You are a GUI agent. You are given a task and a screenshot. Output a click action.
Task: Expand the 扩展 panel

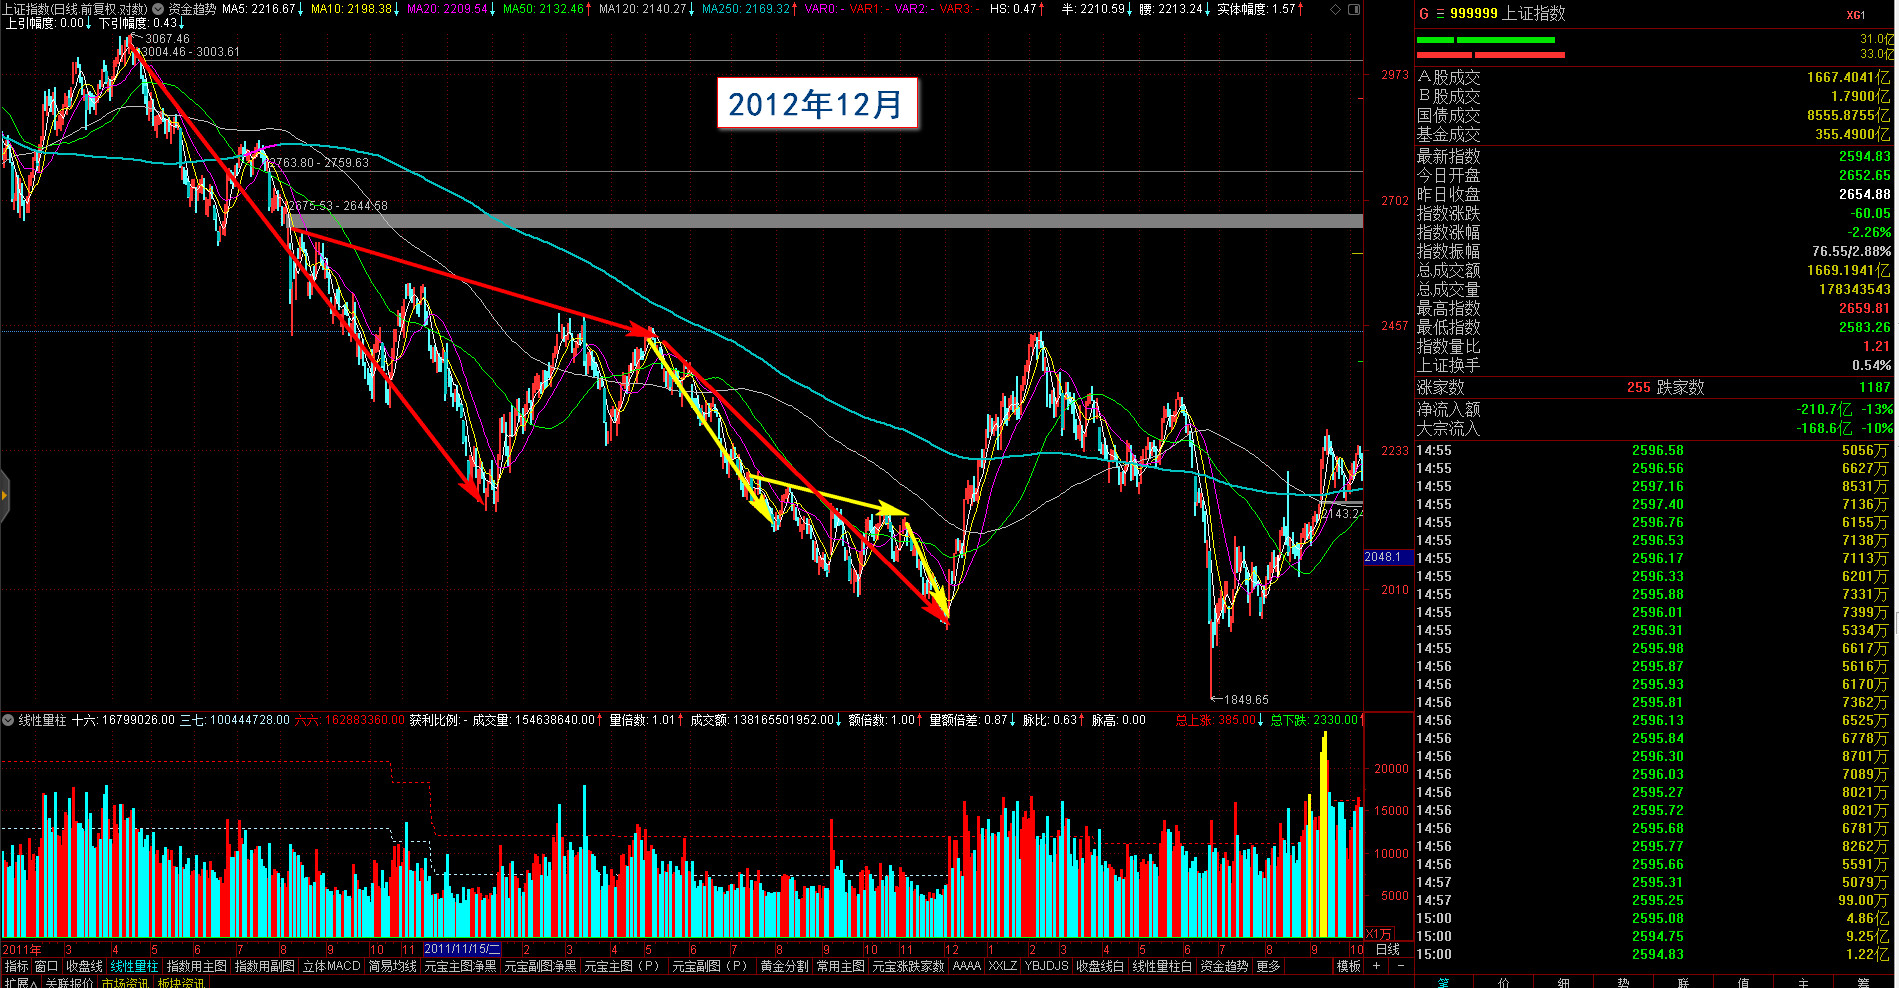coord(20,982)
